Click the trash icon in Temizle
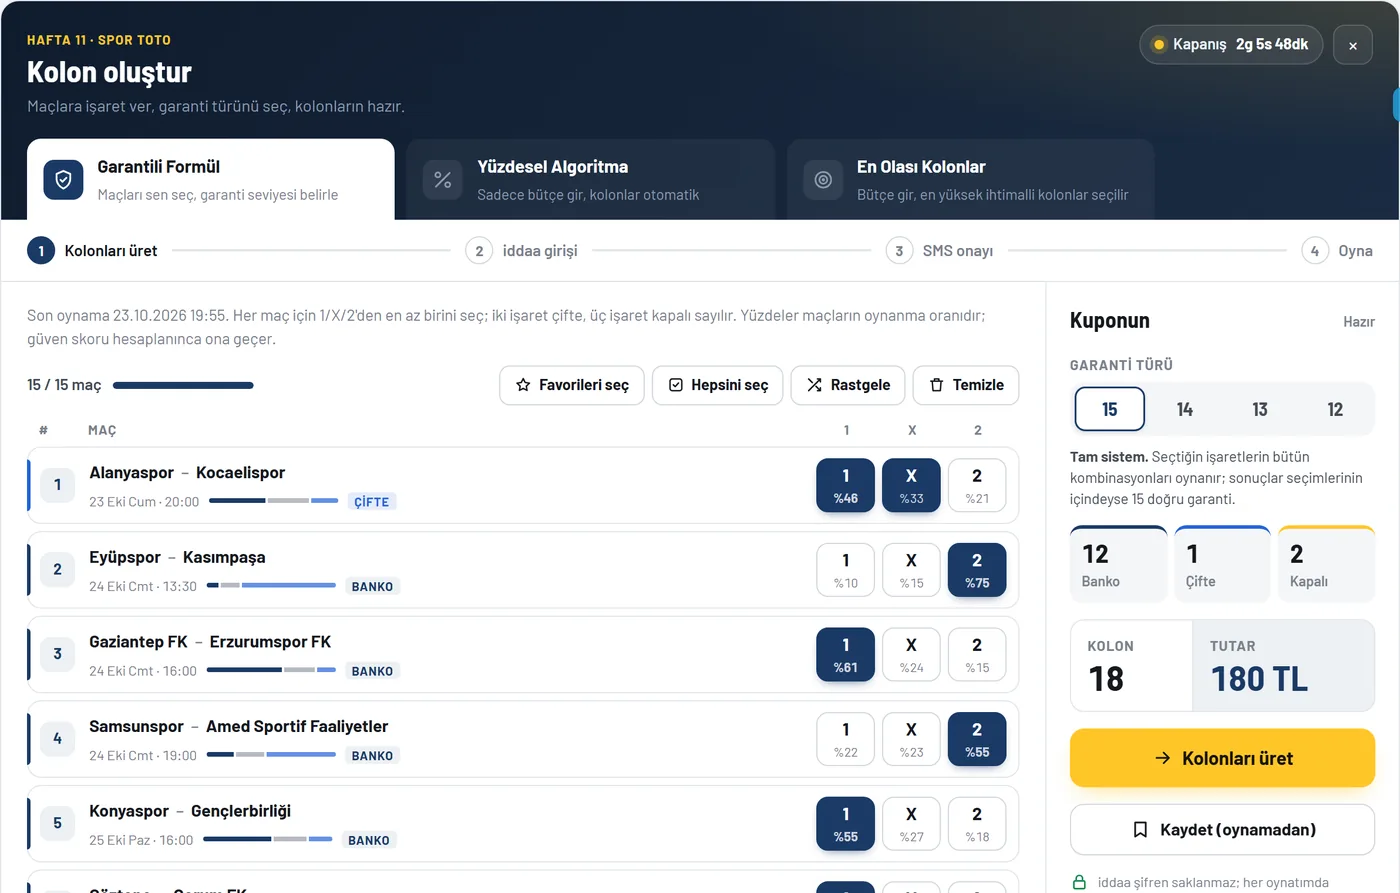 pos(937,385)
